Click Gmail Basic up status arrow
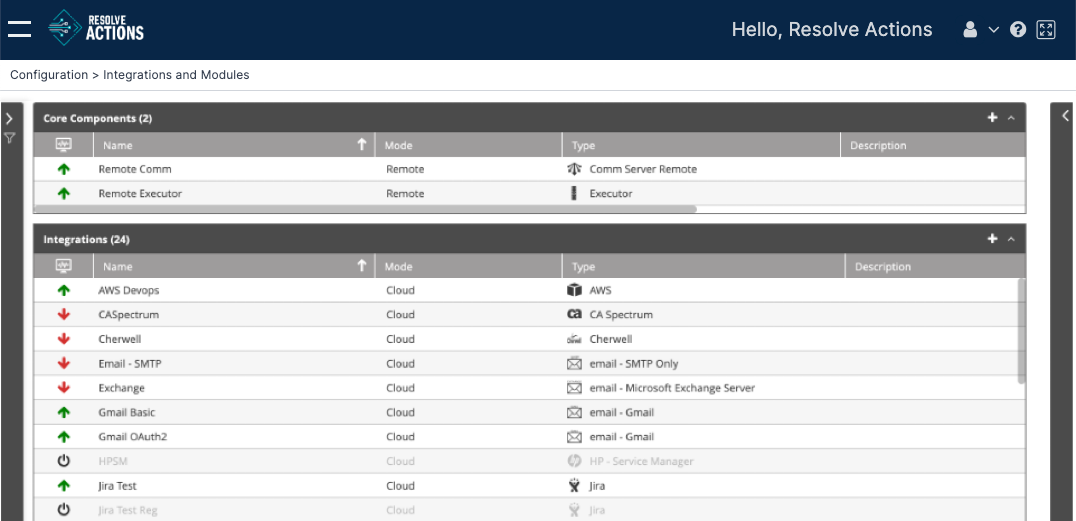Screen dimensions: 1076x521 (x=64, y=413)
